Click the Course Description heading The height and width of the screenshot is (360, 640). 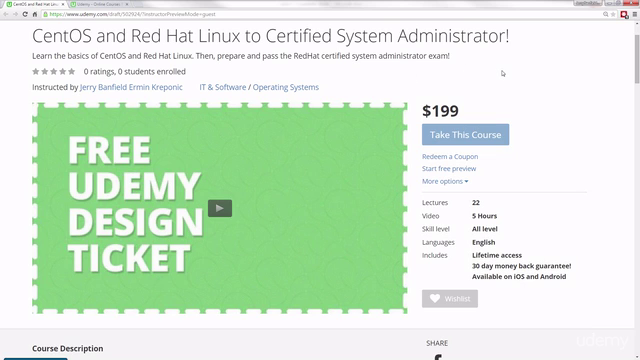coord(68,349)
